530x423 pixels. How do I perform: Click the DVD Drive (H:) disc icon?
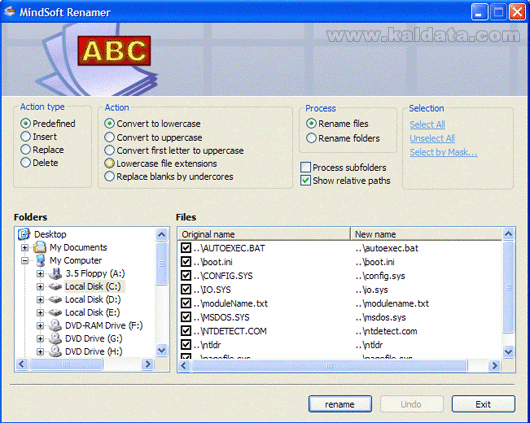click(x=55, y=351)
